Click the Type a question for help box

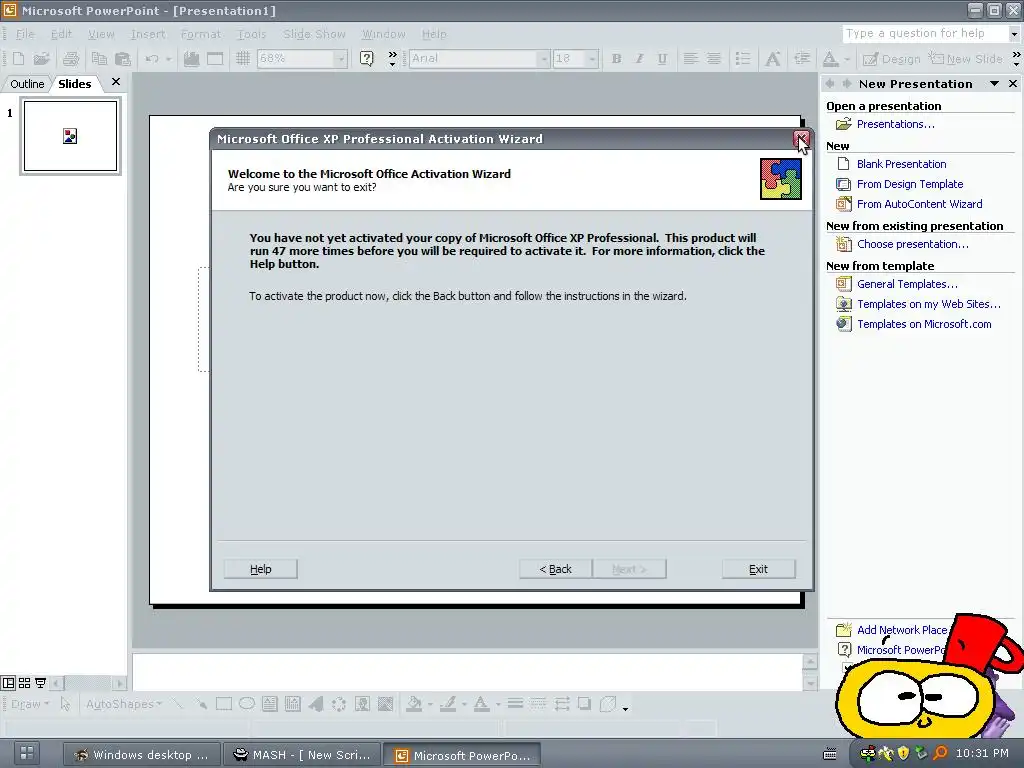click(925, 33)
